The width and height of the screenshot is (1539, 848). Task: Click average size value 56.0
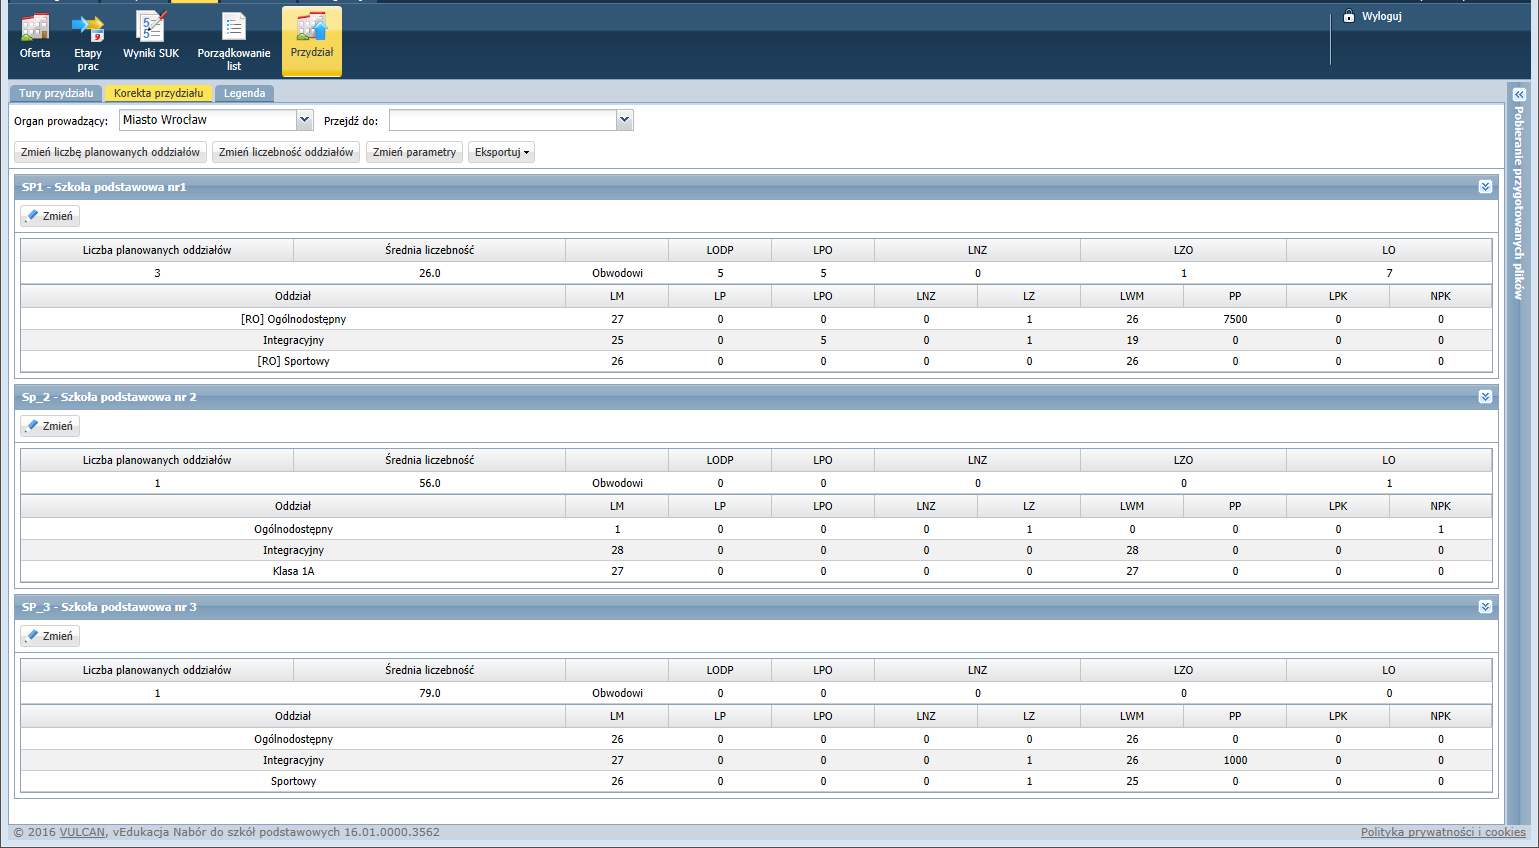tap(430, 483)
